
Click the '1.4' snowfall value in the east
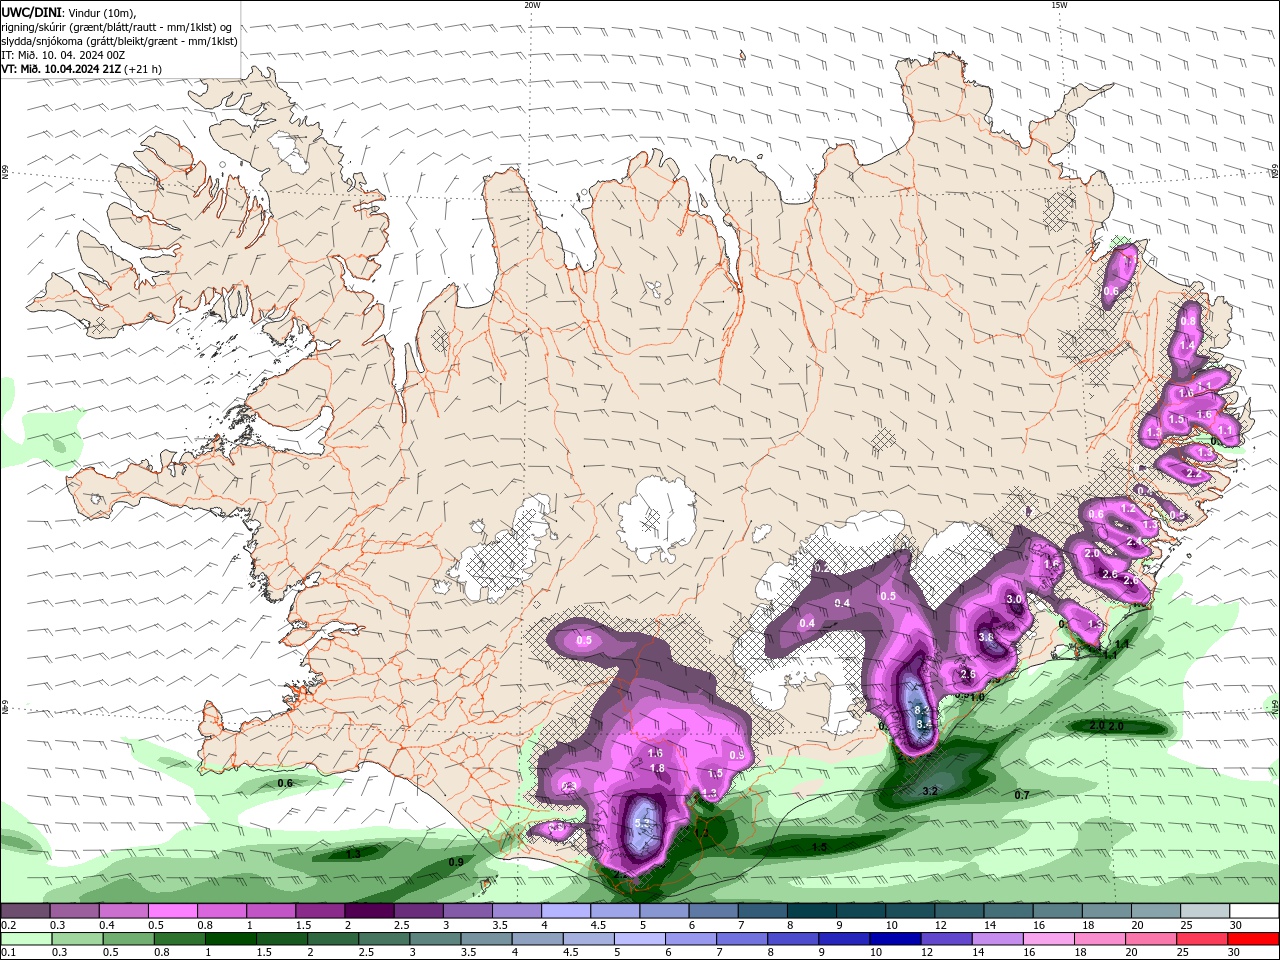click(1187, 345)
